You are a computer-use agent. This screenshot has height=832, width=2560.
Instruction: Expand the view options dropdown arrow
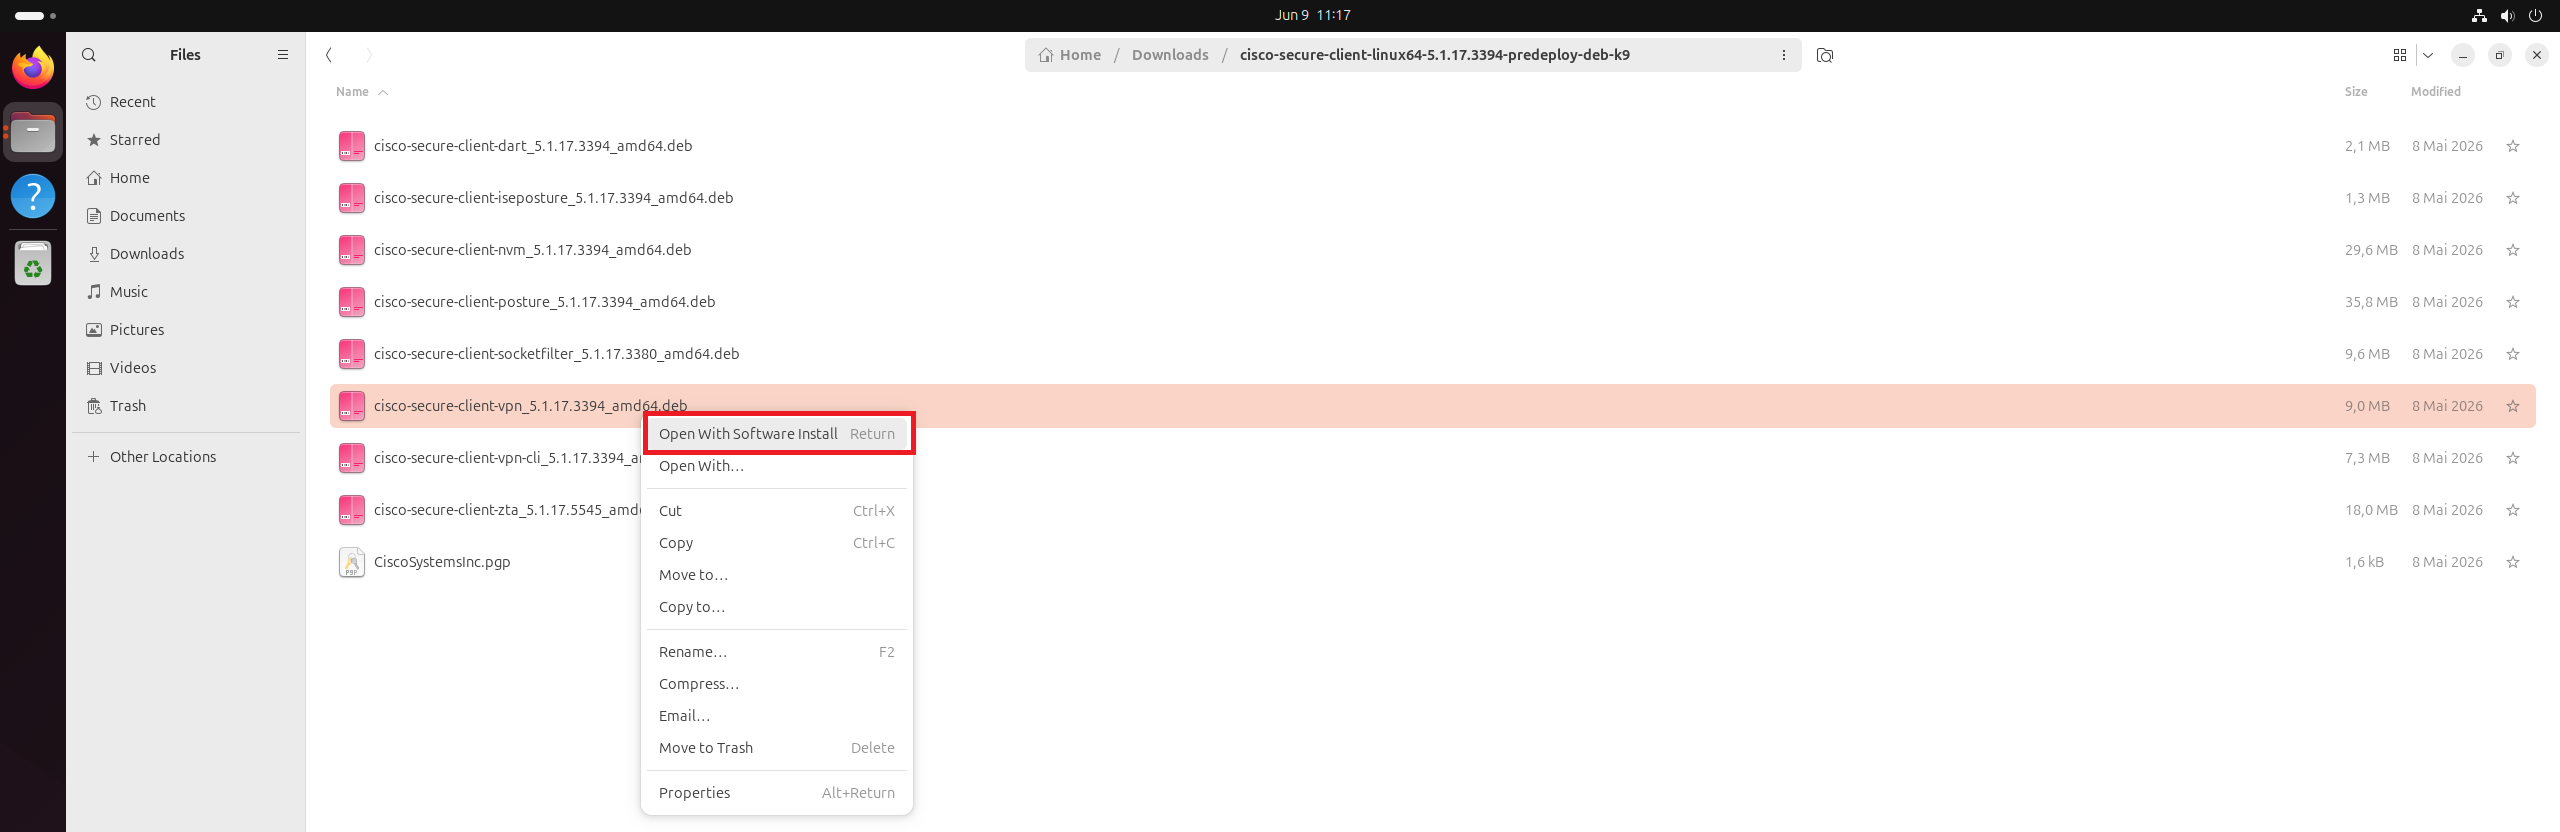coord(2427,55)
